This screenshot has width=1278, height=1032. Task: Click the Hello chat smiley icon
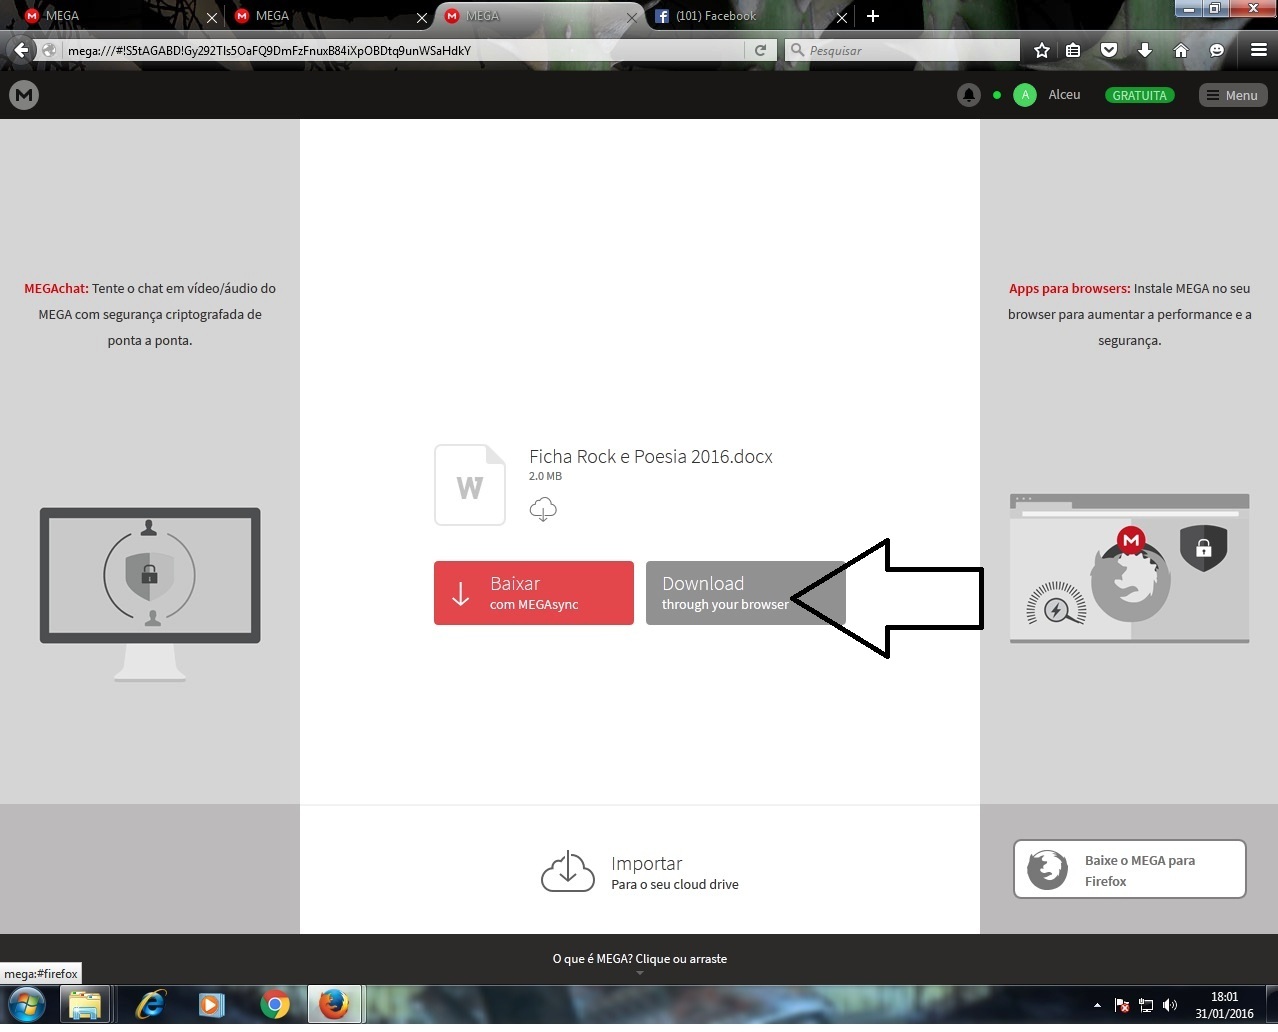click(1217, 50)
